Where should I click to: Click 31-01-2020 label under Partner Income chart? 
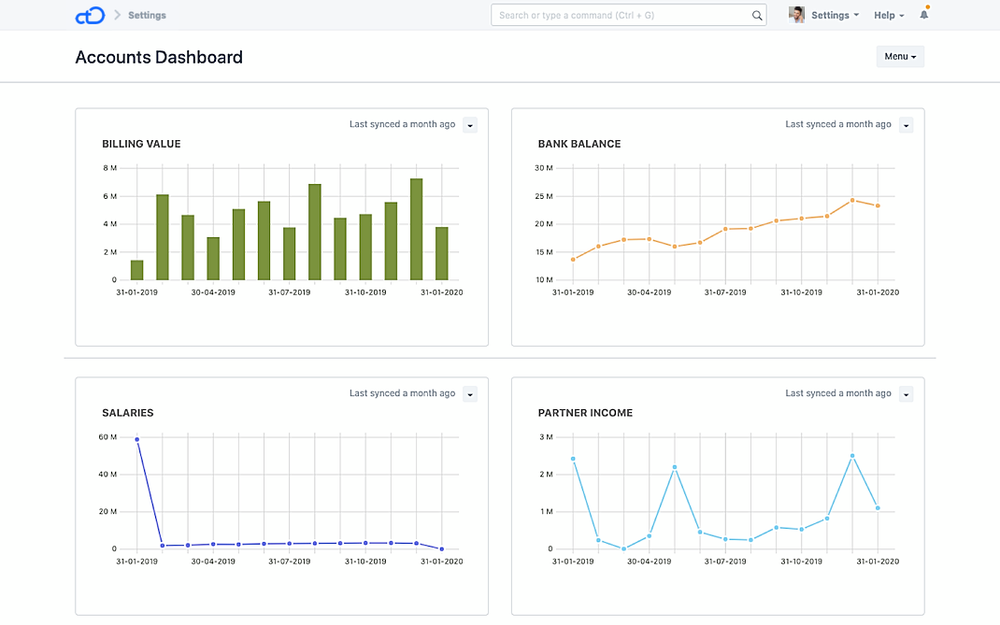coord(878,562)
